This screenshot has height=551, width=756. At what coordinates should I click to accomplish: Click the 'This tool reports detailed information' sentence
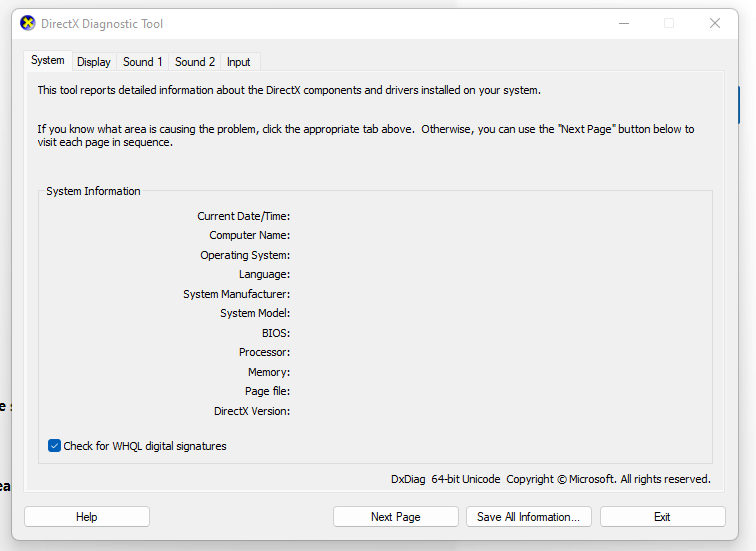[x=289, y=90]
